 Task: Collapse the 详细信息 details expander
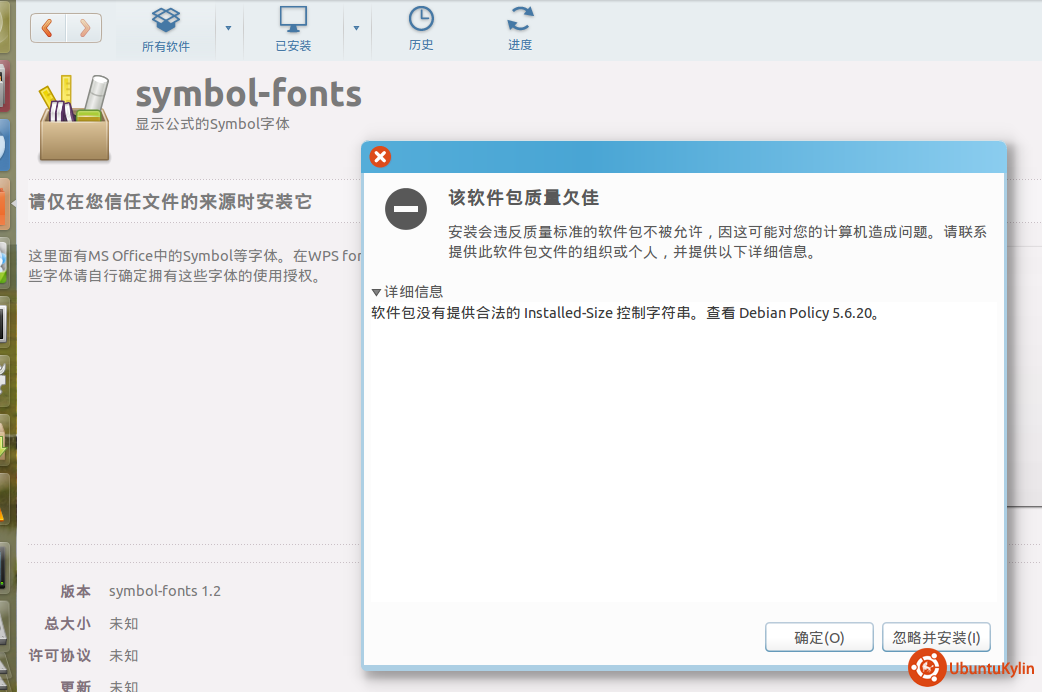[376, 292]
